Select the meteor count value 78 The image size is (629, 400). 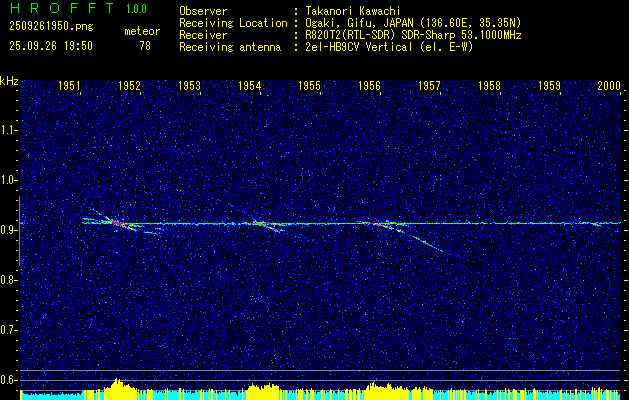click(x=145, y=46)
